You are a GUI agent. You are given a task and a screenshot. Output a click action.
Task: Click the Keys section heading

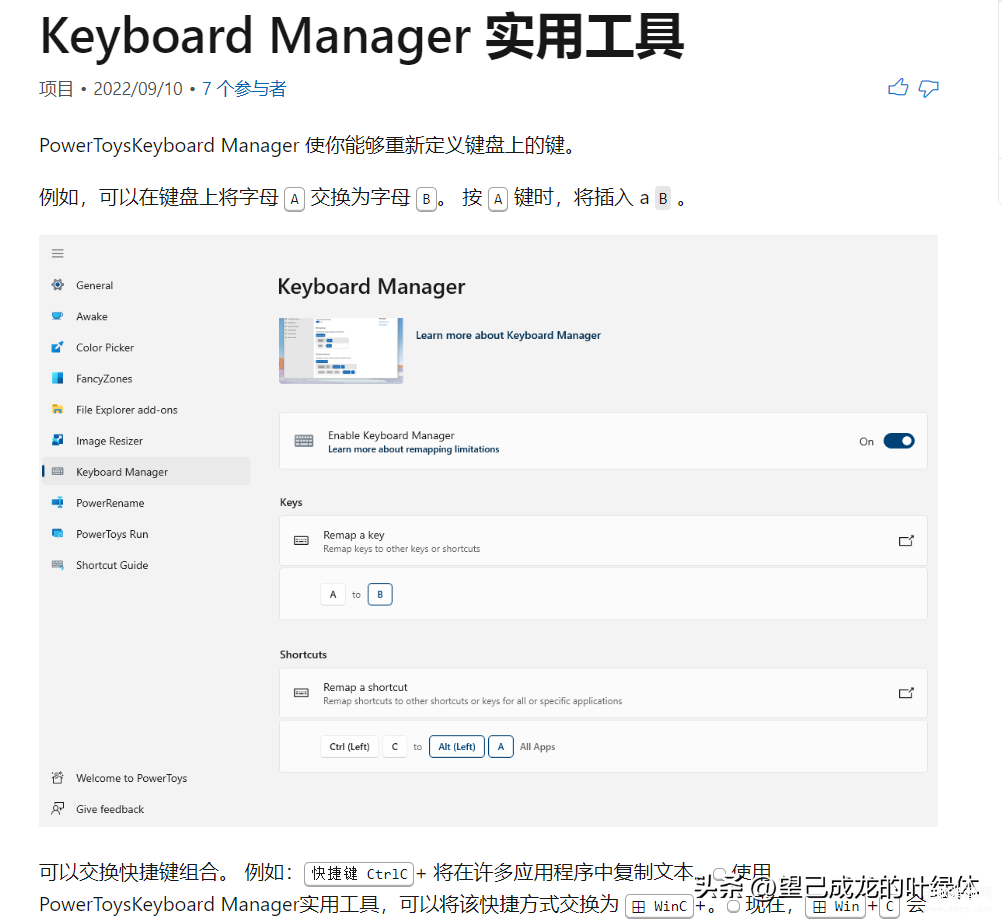291,502
